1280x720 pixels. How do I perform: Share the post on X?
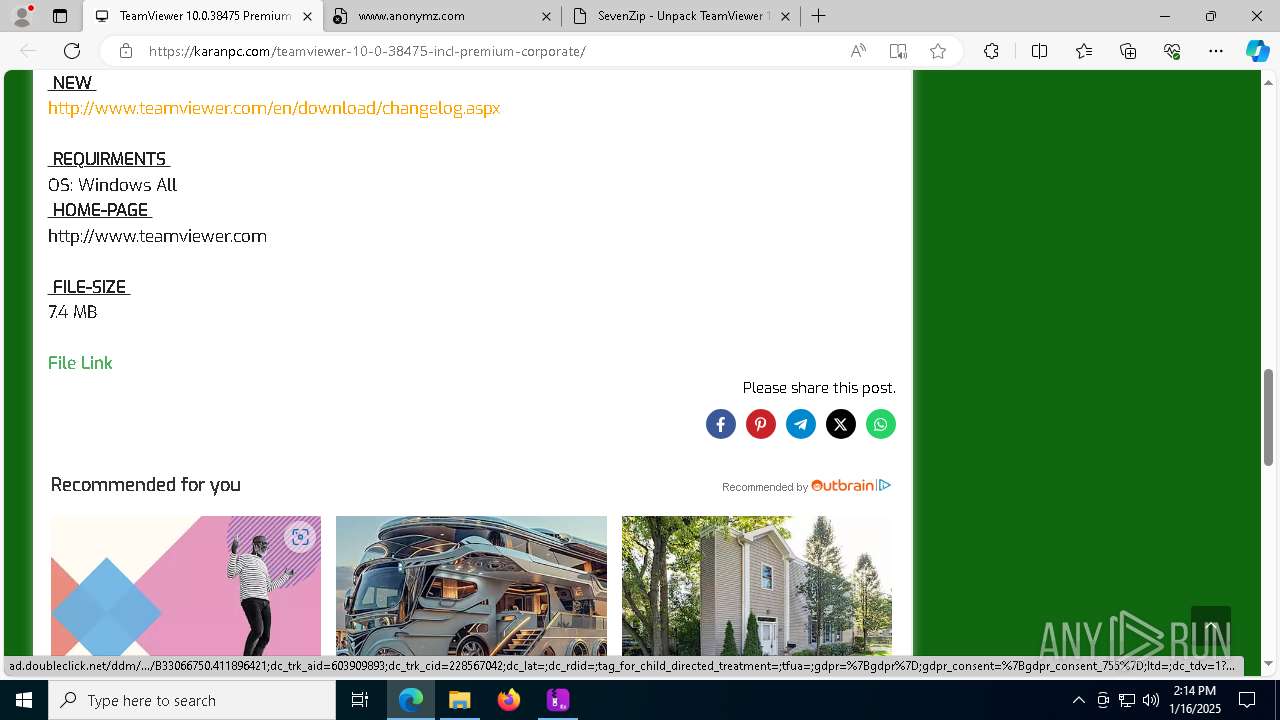pyautogui.click(x=841, y=424)
